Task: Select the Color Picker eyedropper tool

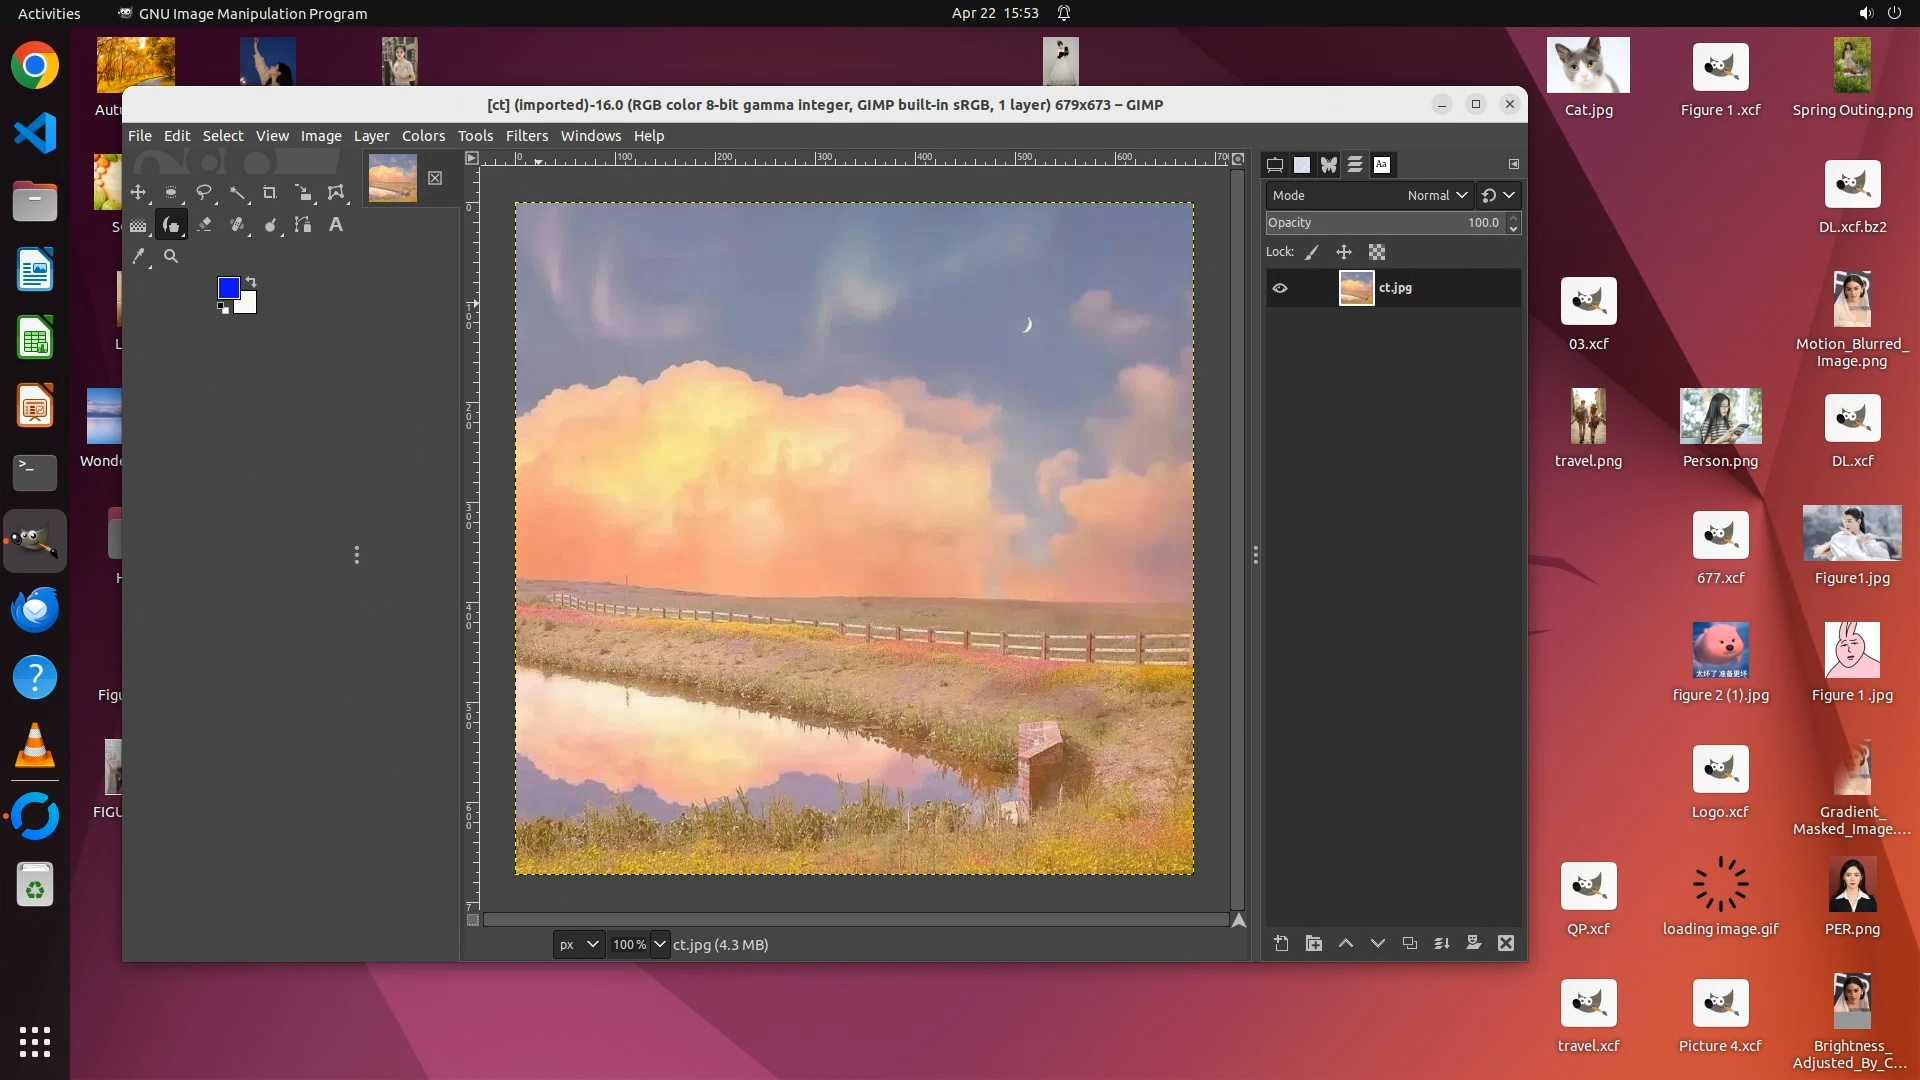Action: tap(139, 256)
